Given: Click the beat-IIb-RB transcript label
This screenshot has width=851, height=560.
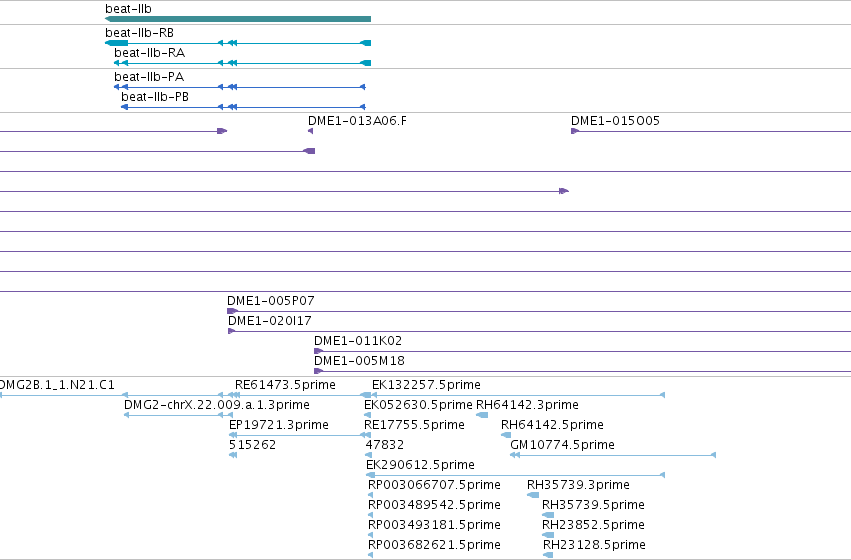Looking at the screenshot, I should pos(139,33).
